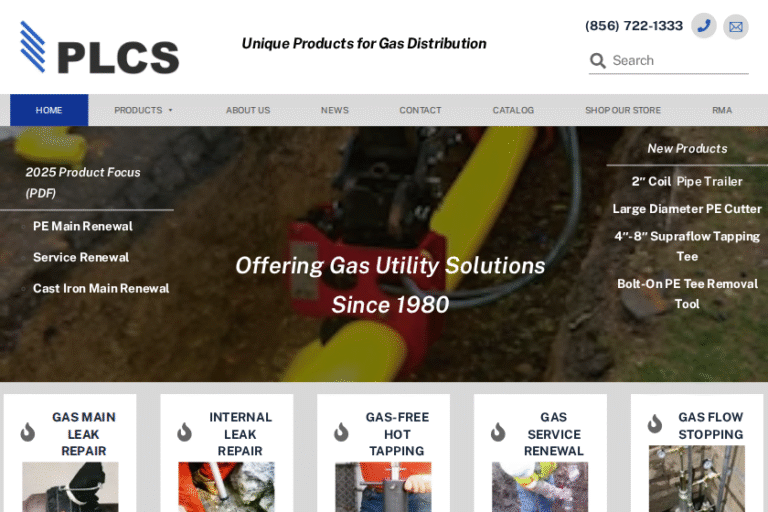Screen dimensions: 768x512
Task: Open Gas Flow Stopping thumbnail image
Action: pos(696,479)
